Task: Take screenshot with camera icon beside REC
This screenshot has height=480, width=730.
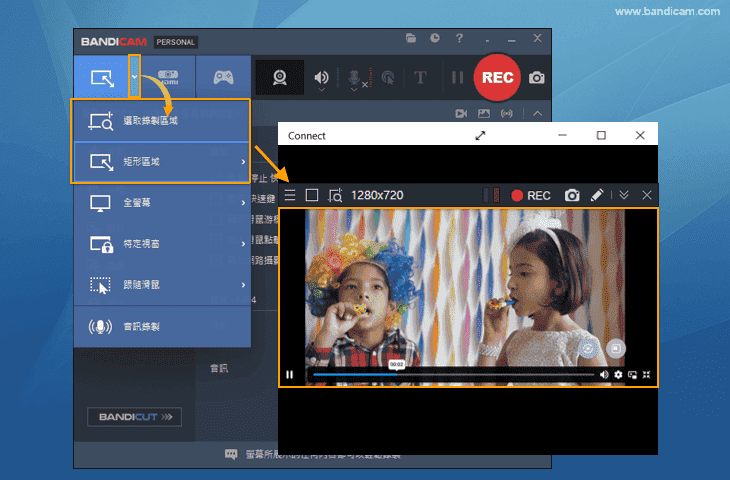Action: [536, 77]
